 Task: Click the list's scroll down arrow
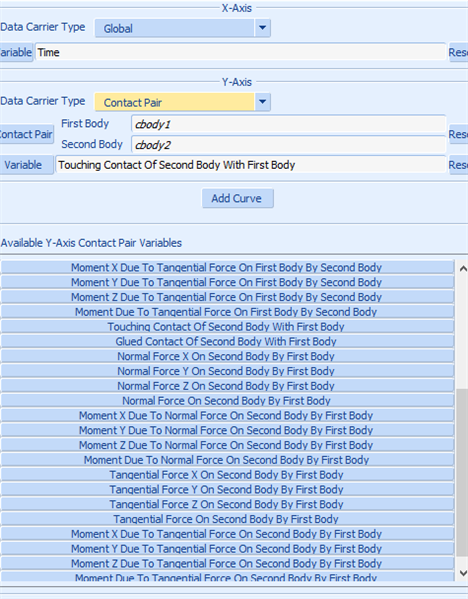463,573
